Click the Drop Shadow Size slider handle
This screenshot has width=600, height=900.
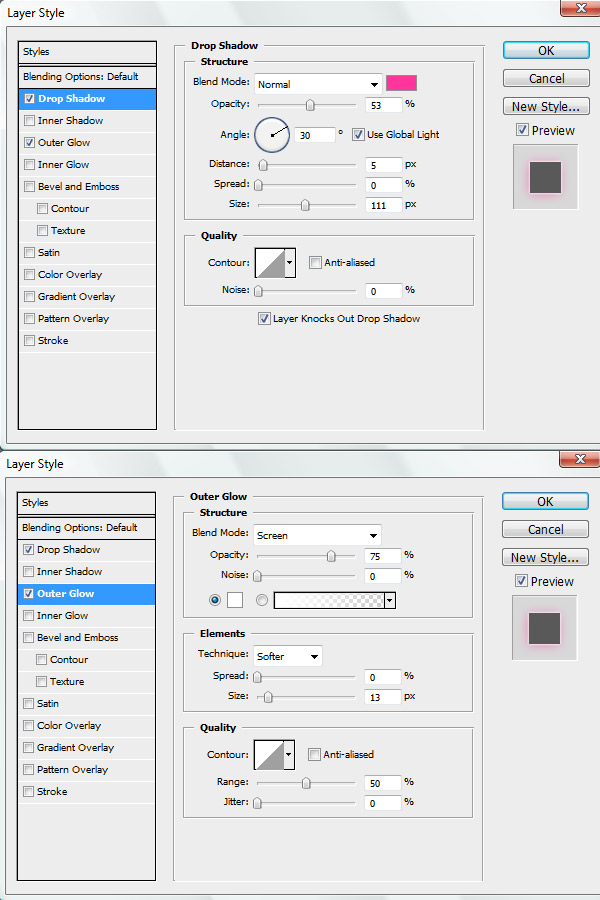tap(305, 205)
